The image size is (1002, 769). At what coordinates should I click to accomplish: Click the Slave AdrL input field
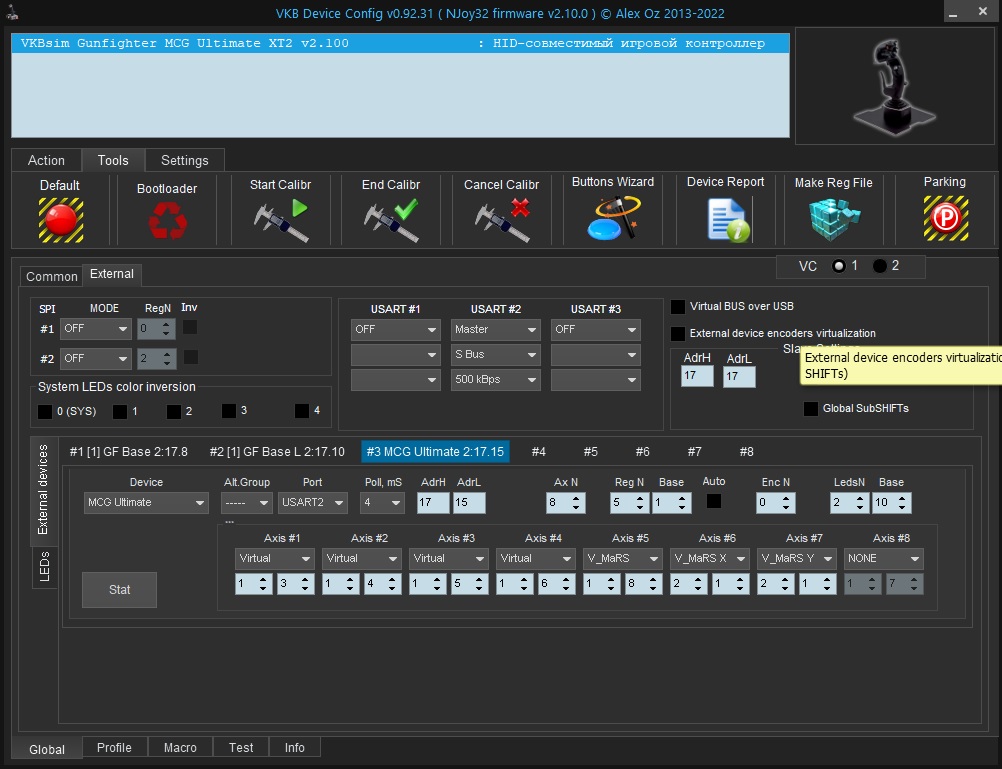pyautogui.click(x=739, y=377)
